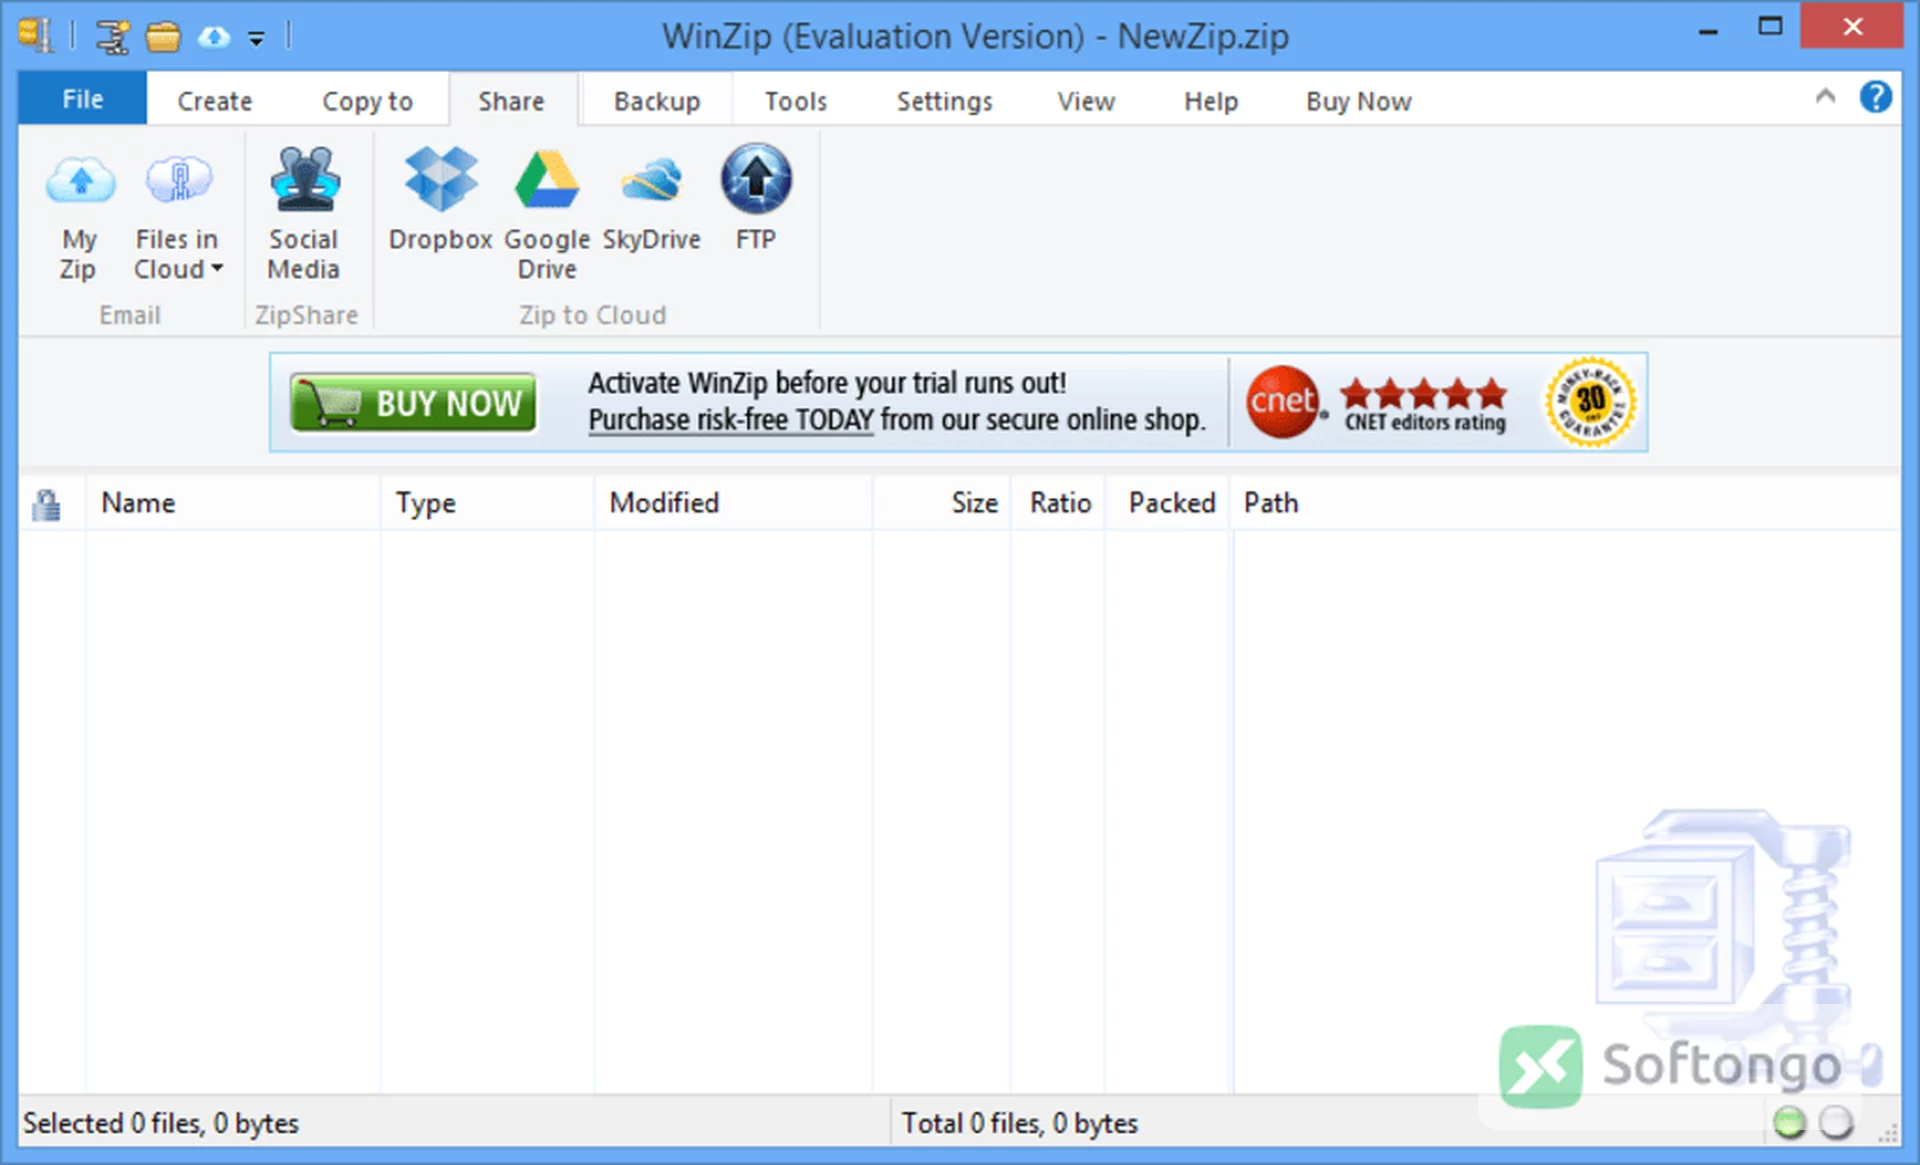Open the Files in Cloud dropdown
The image size is (1920, 1165).
pyautogui.click(x=178, y=212)
